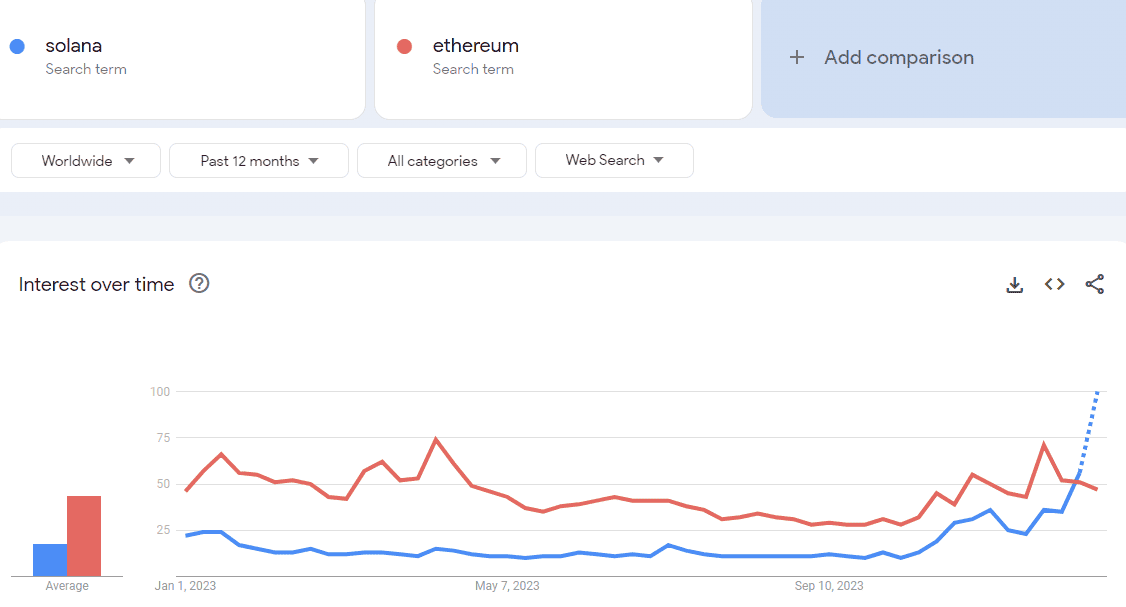Expand the Past 12 months dropdown
The height and width of the screenshot is (607, 1126).
click(x=259, y=161)
